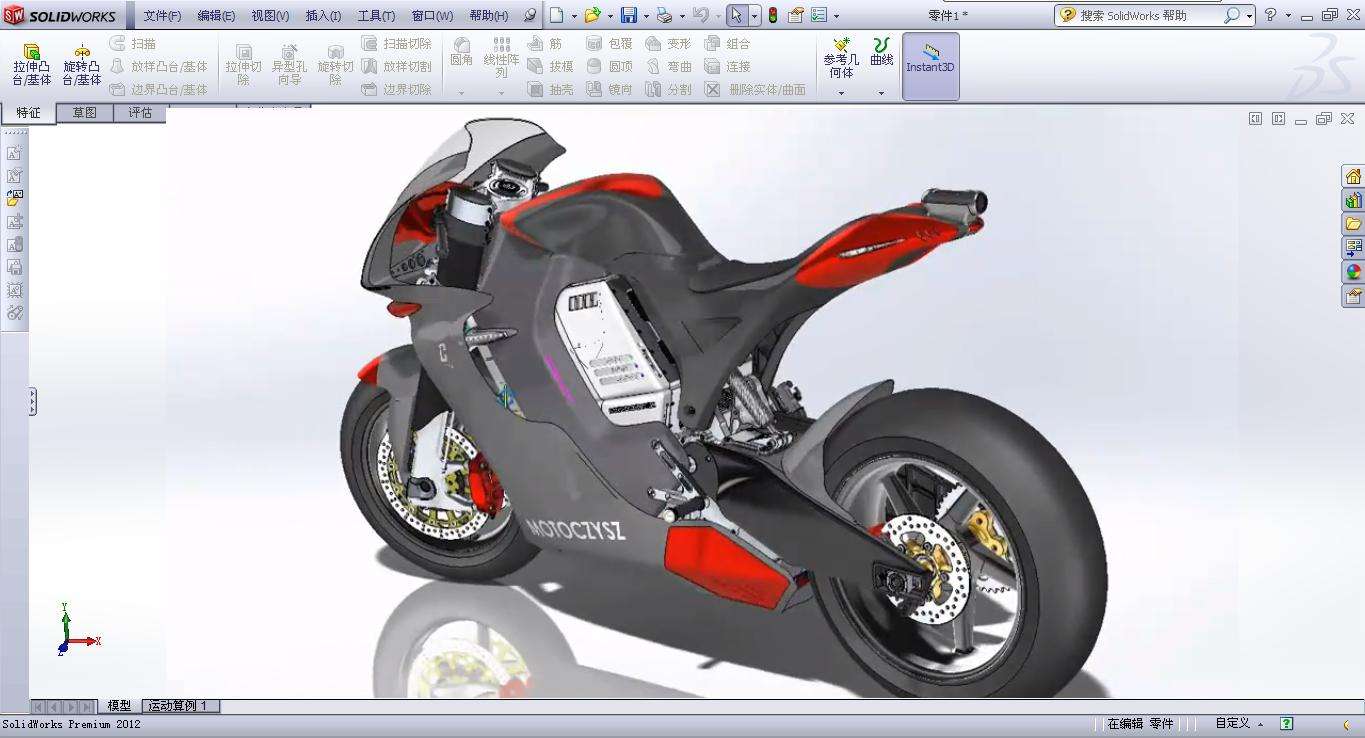Open the 异型孔向导 hole wizard
This screenshot has height=738, width=1365.
click(289, 64)
